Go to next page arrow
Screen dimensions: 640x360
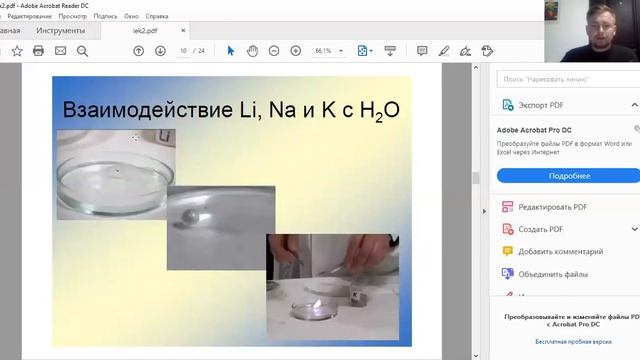[160, 51]
